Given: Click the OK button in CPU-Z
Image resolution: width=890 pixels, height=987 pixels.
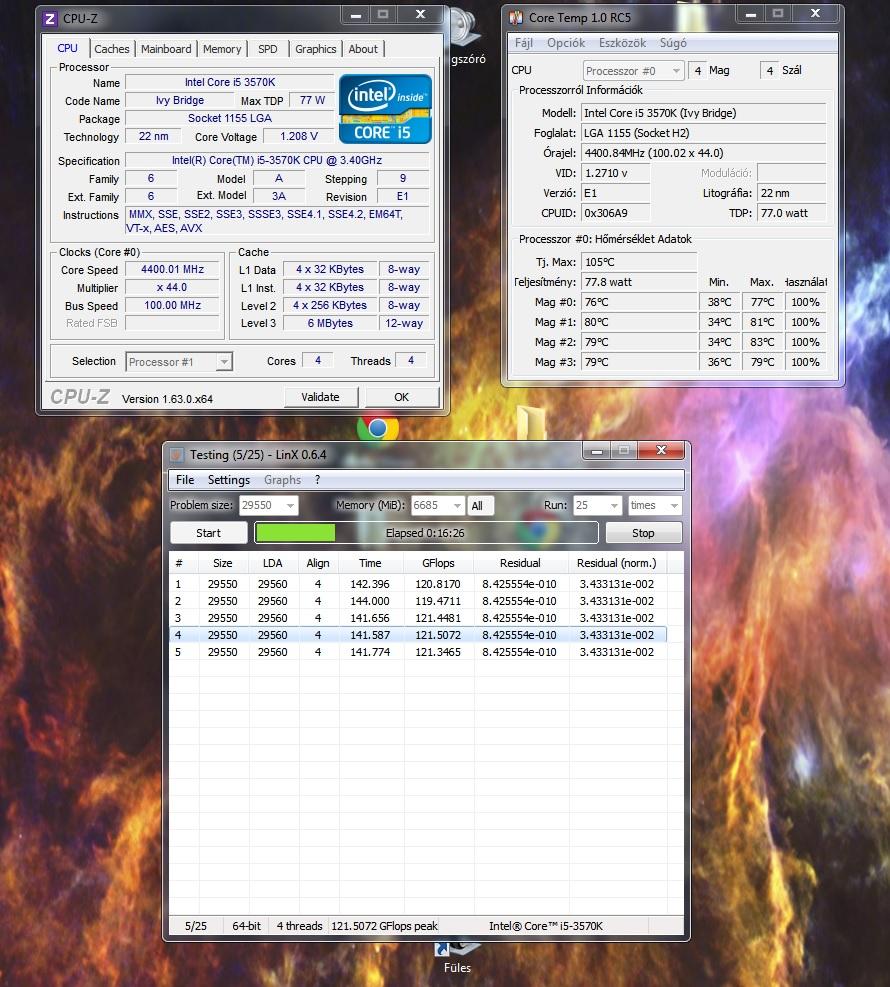Looking at the screenshot, I should click(402, 397).
